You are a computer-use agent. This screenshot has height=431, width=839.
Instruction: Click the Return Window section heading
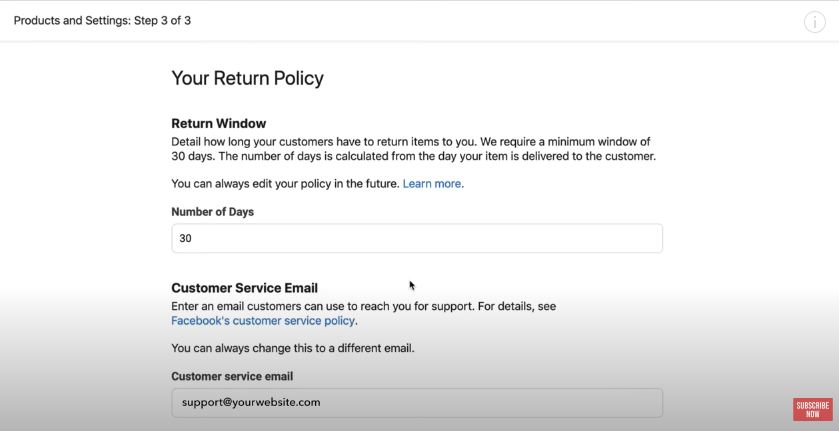click(x=218, y=124)
